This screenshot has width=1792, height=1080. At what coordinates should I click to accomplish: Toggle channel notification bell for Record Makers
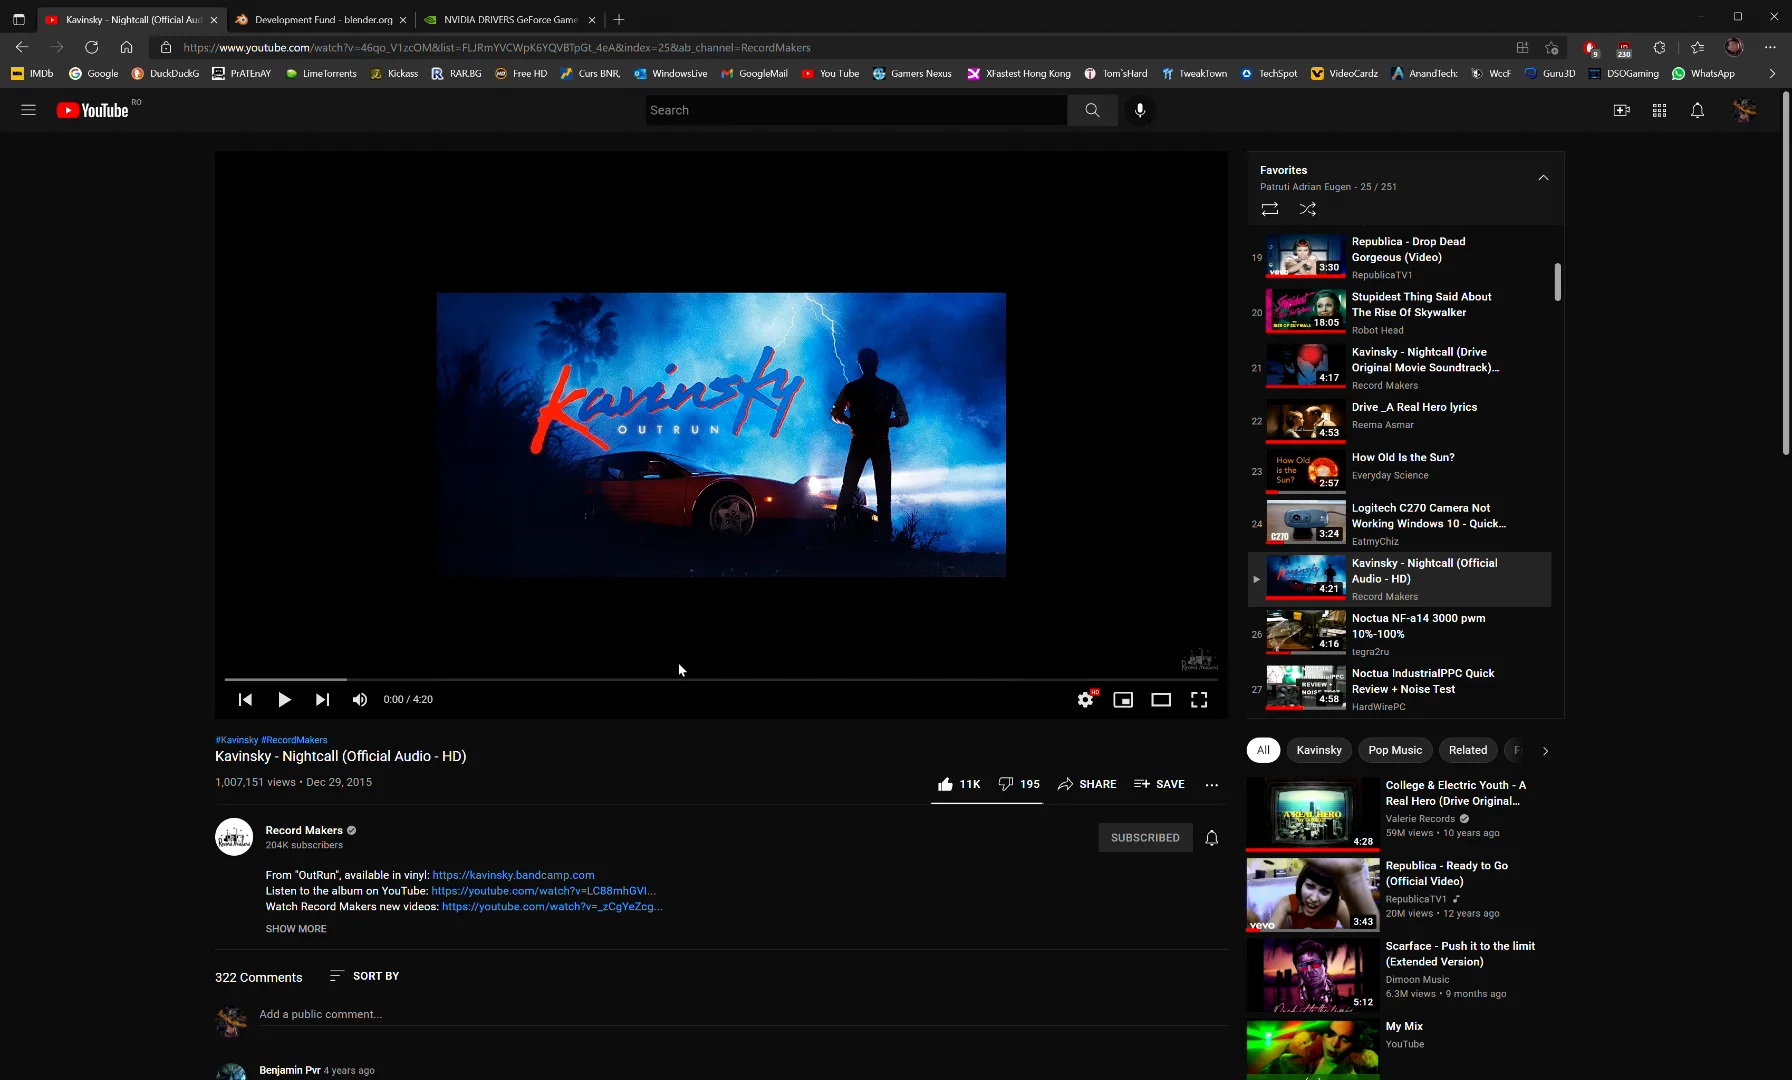[1212, 838]
